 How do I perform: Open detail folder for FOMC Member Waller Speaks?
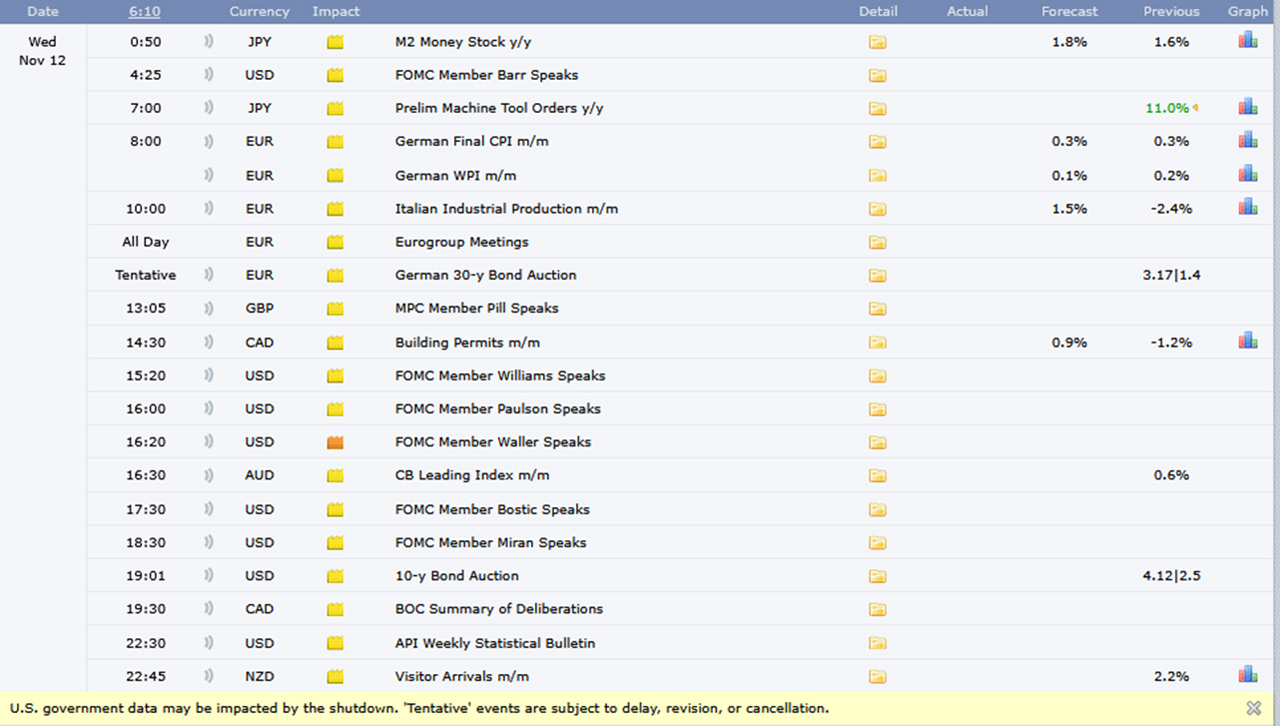coord(877,442)
